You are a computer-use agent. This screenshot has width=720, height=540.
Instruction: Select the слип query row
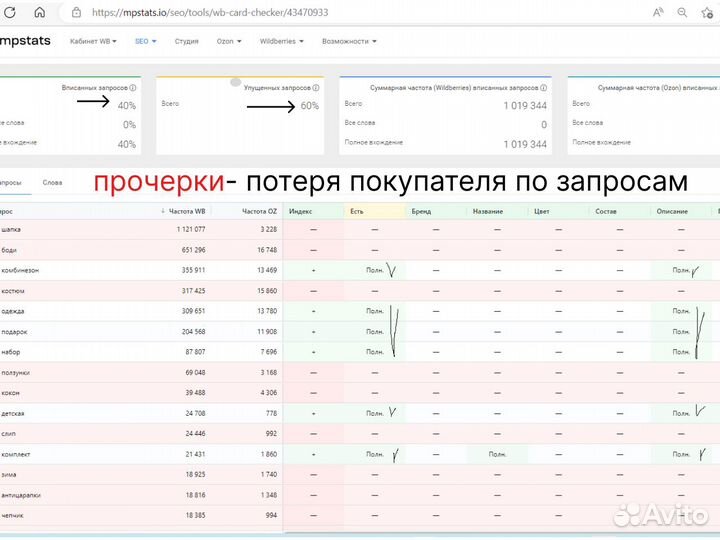click(360, 433)
